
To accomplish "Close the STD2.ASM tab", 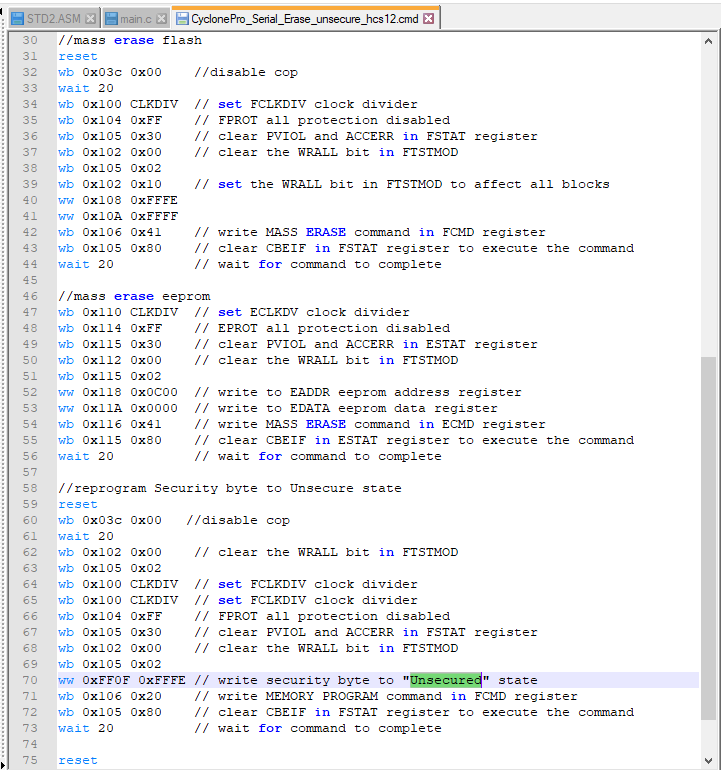I will tap(91, 19).
